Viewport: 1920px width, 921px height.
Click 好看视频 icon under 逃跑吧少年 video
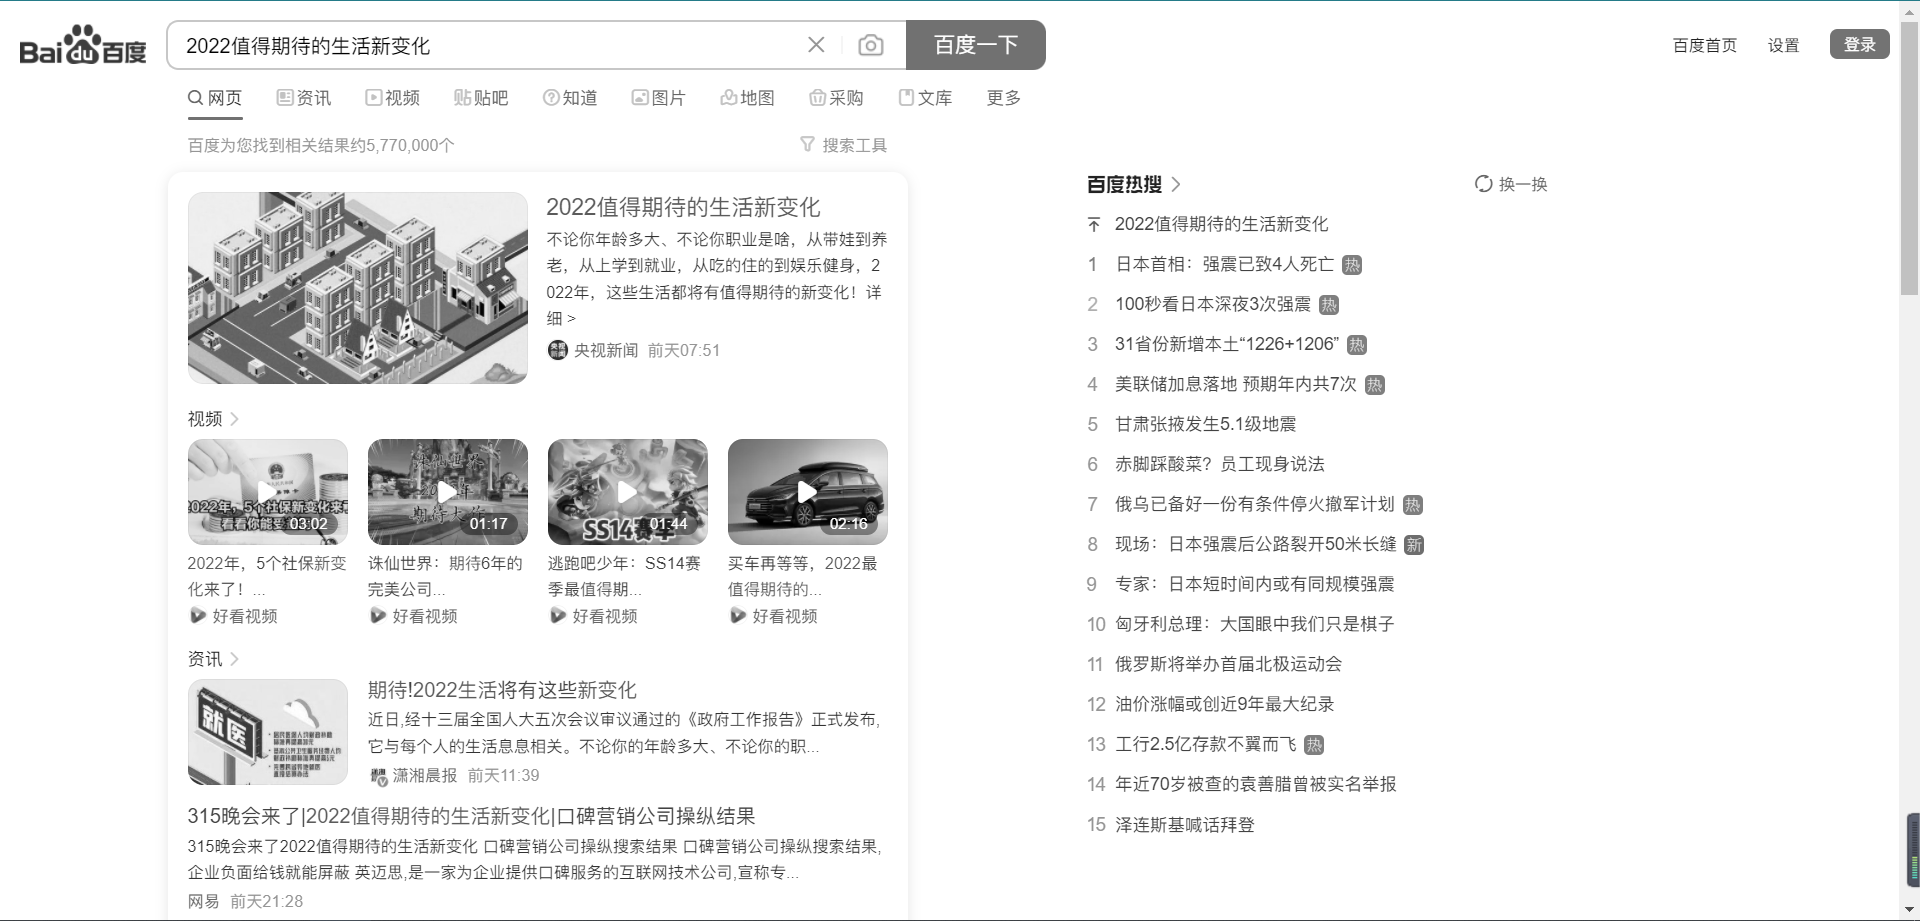(x=557, y=616)
